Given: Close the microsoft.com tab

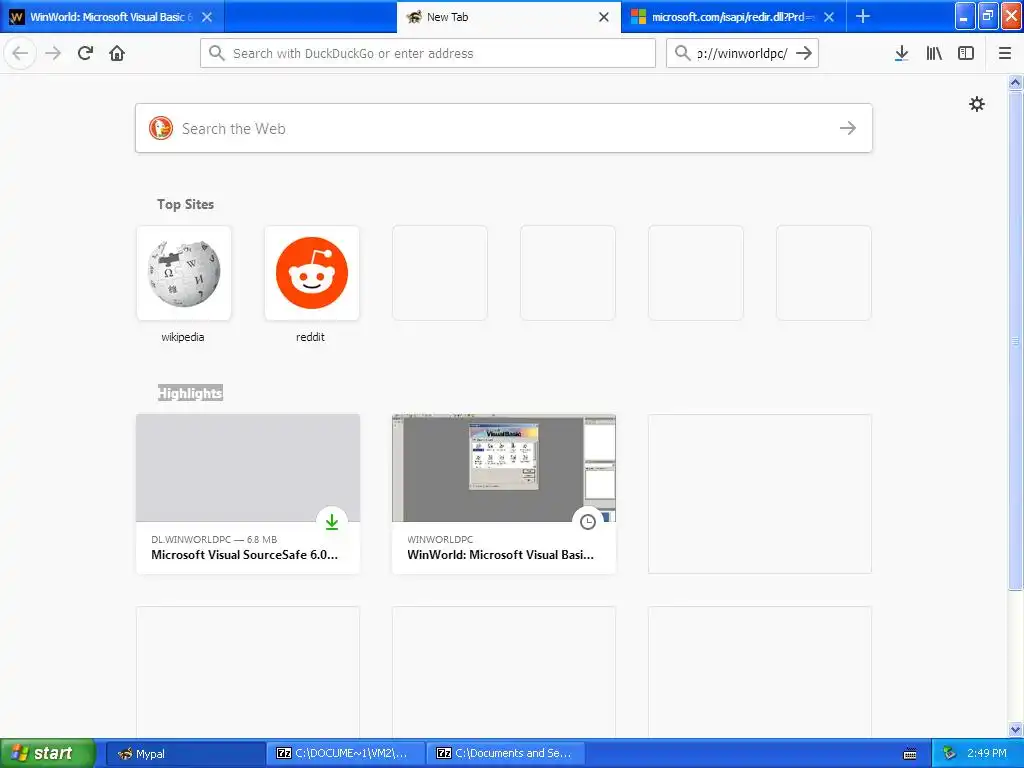Looking at the screenshot, I should 829,17.
